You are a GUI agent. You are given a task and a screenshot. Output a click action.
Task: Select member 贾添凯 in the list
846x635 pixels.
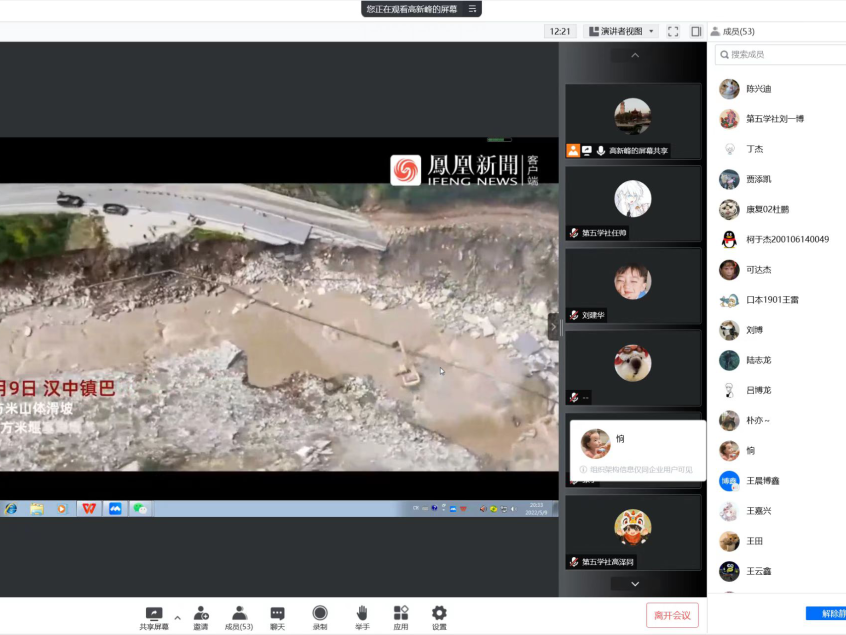777,179
